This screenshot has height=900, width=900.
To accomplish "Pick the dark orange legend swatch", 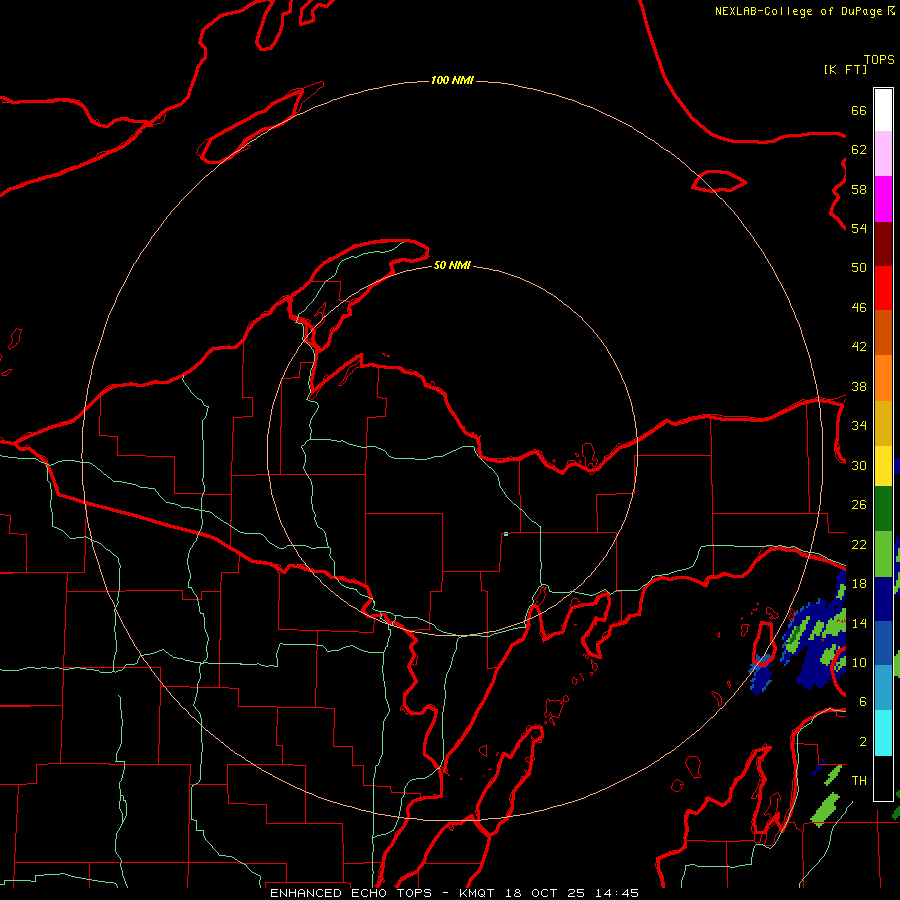I will pyautogui.click(x=883, y=333).
